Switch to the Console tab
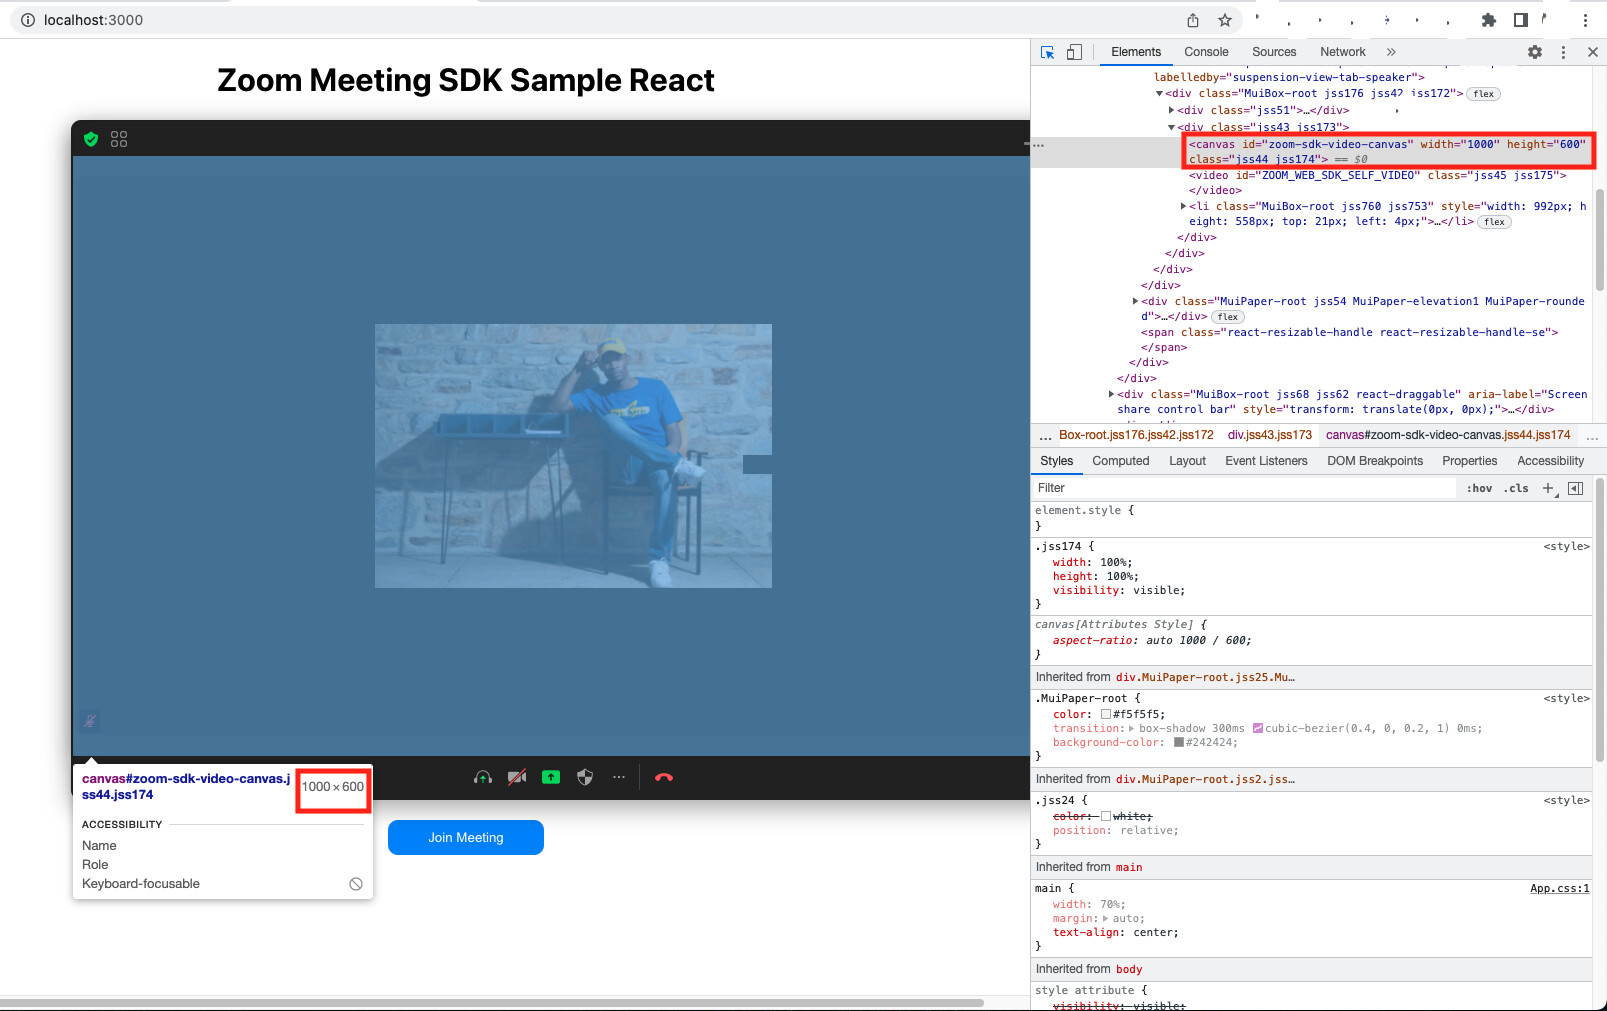Screen dimensions: 1607x1011 [x=1206, y=52]
